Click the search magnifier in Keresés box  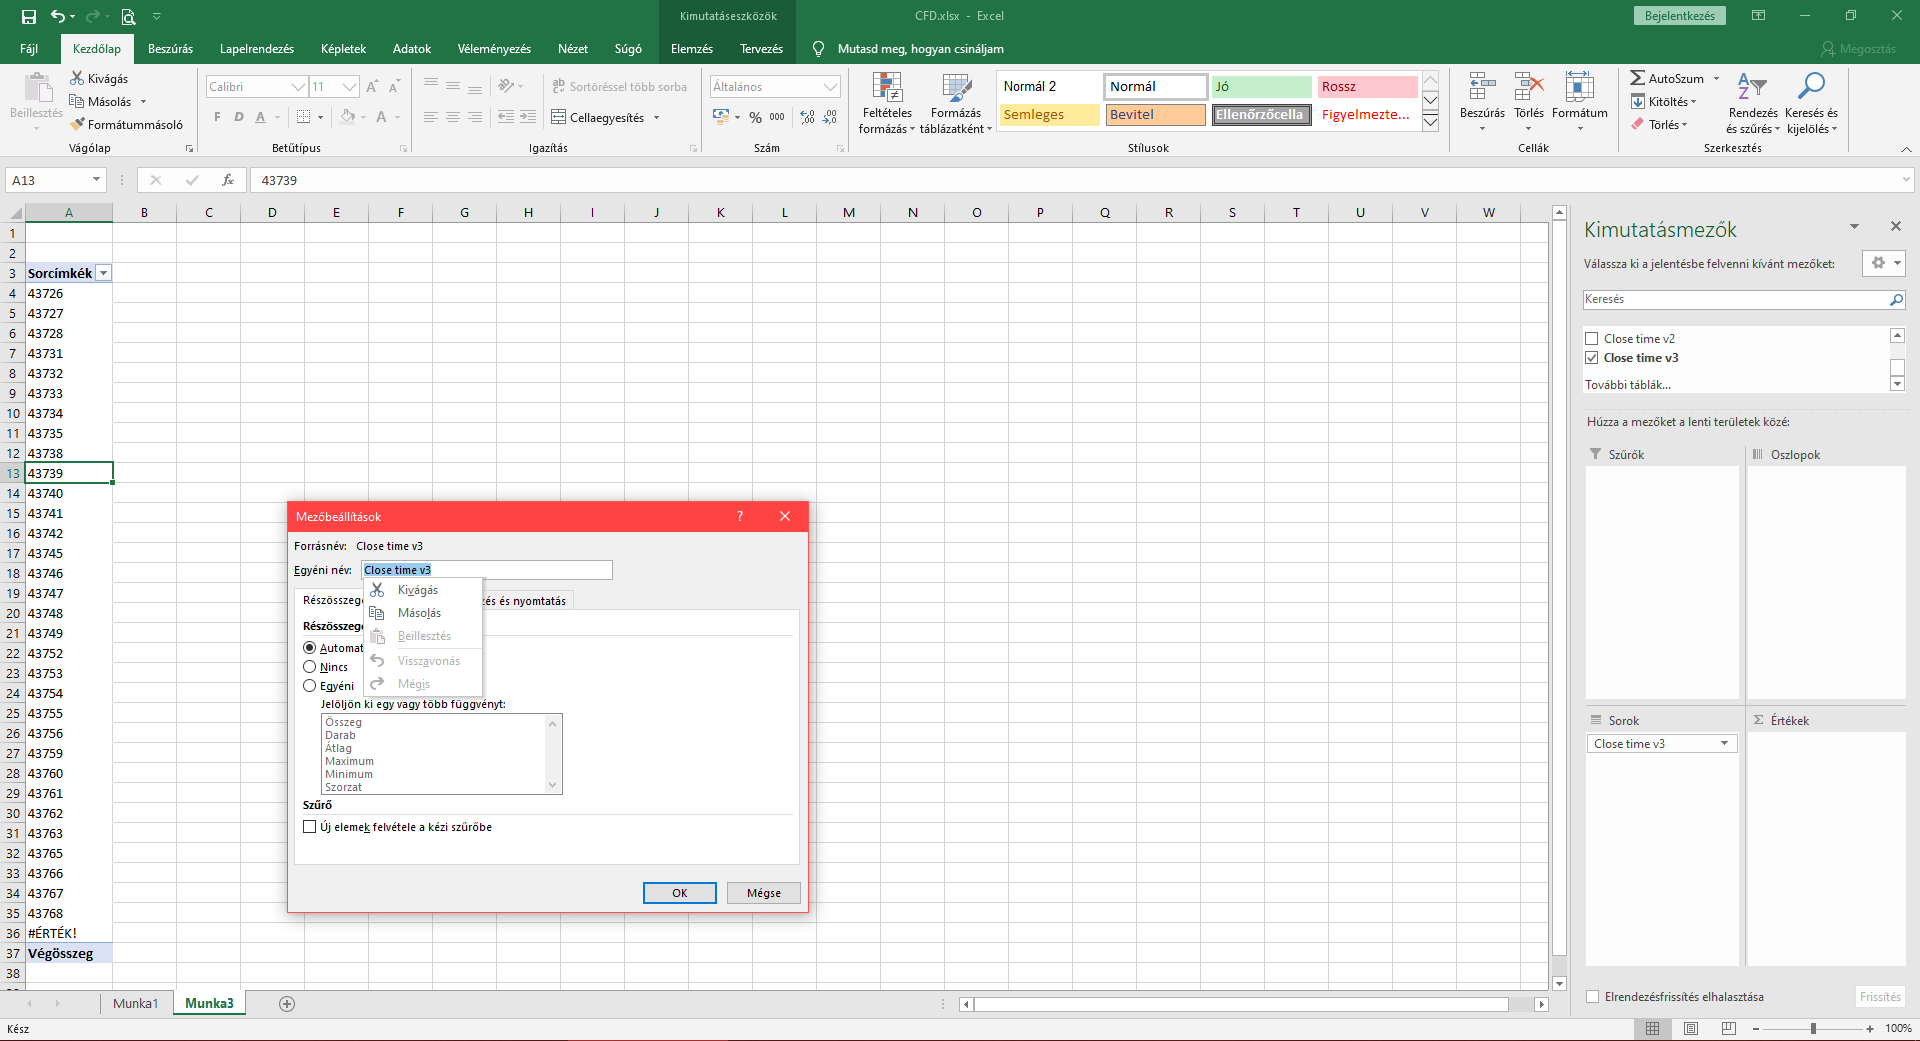pos(1896,299)
